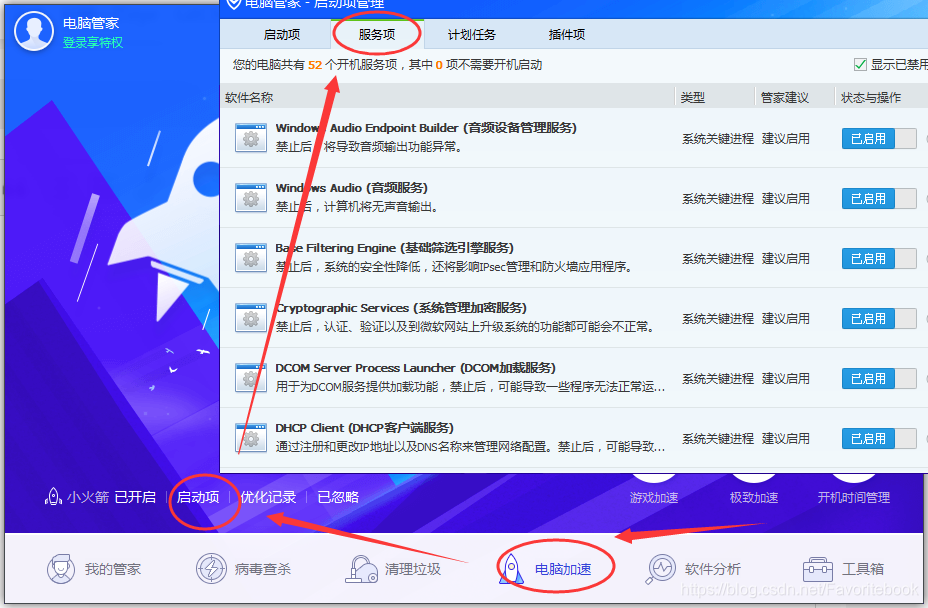Click 管家建议 column header
928x608 pixels.
point(785,98)
